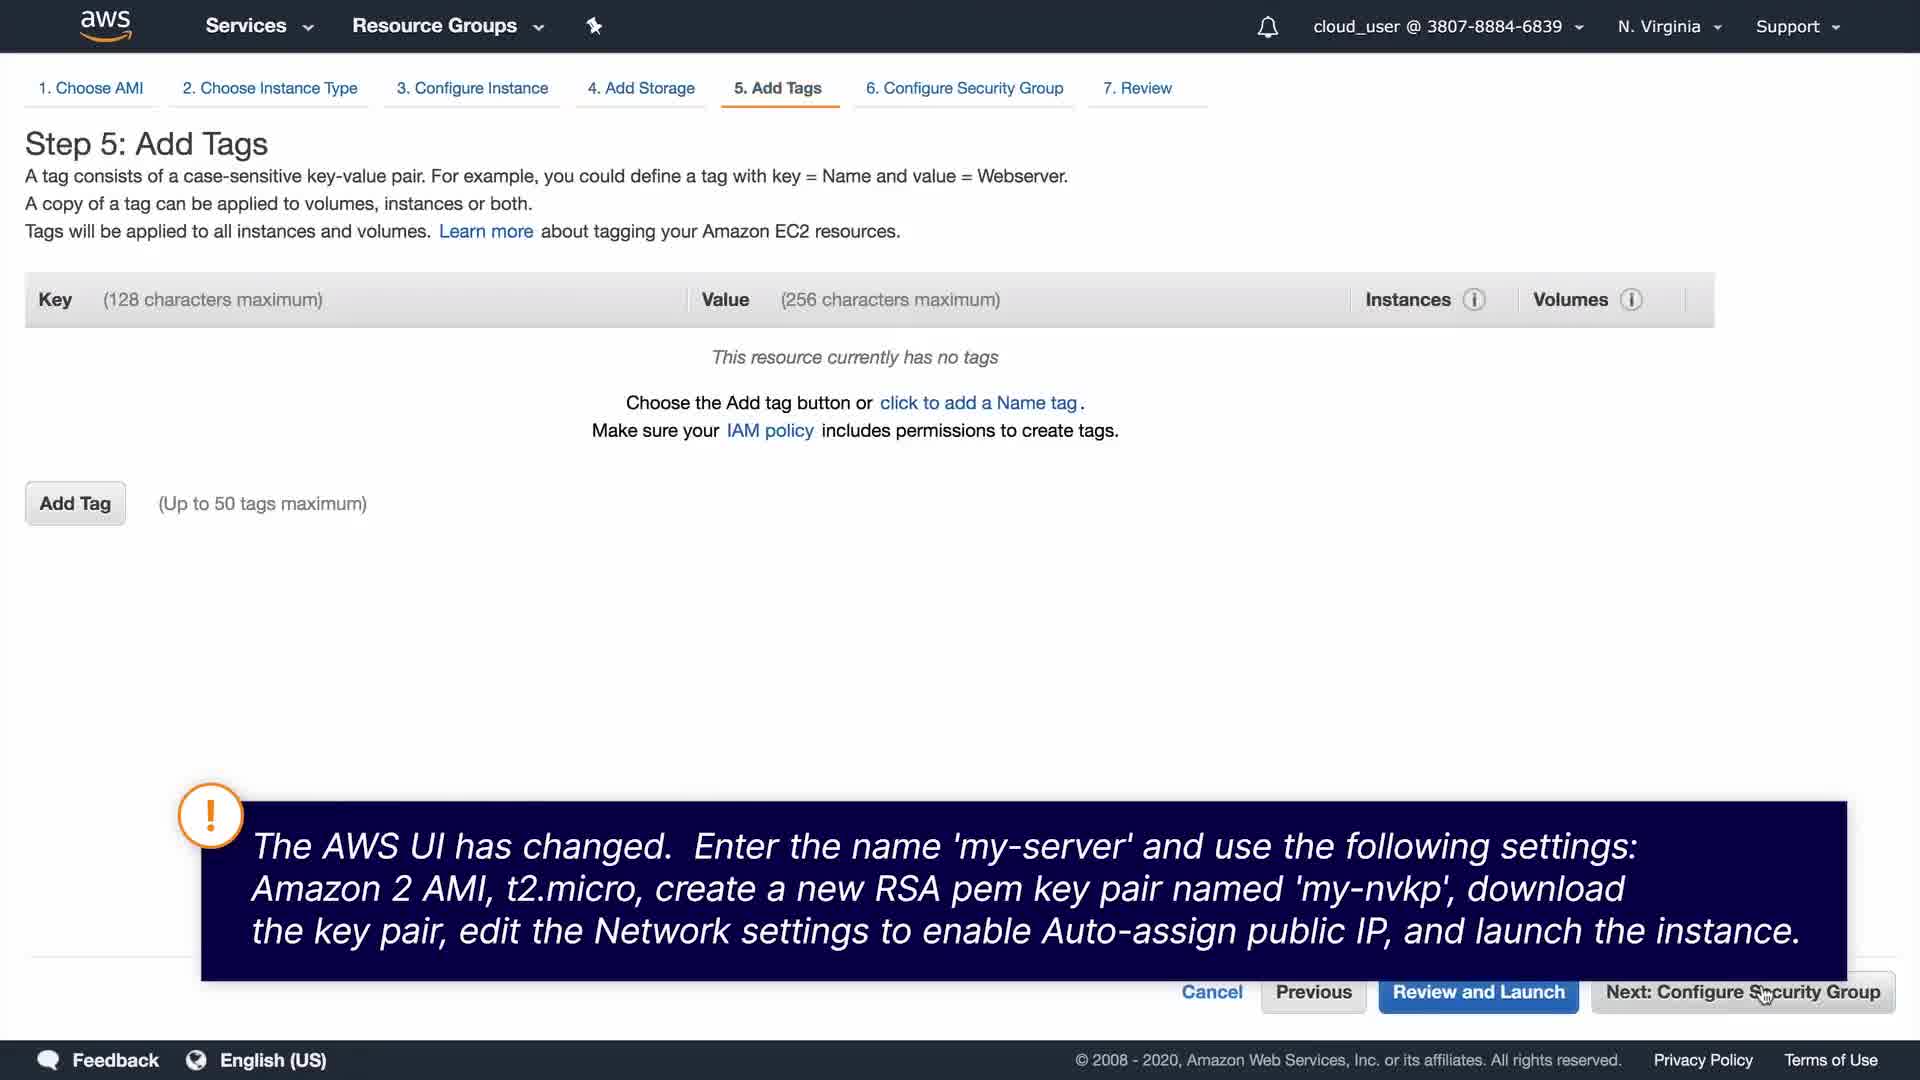Jump to the 7. Review tab
This screenshot has height=1080, width=1920.
1137,88
